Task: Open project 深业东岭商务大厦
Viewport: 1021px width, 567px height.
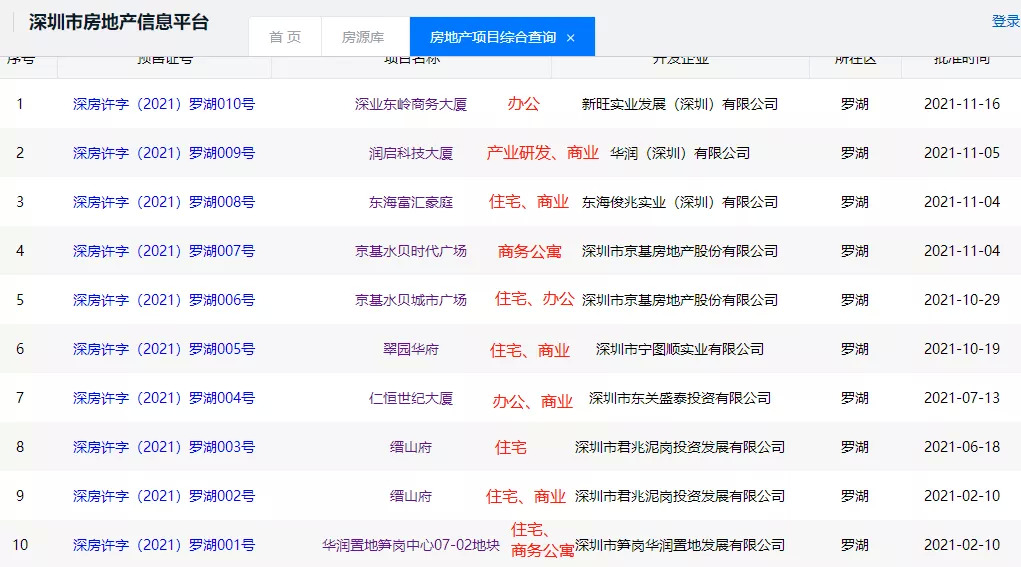Action: click(x=411, y=104)
